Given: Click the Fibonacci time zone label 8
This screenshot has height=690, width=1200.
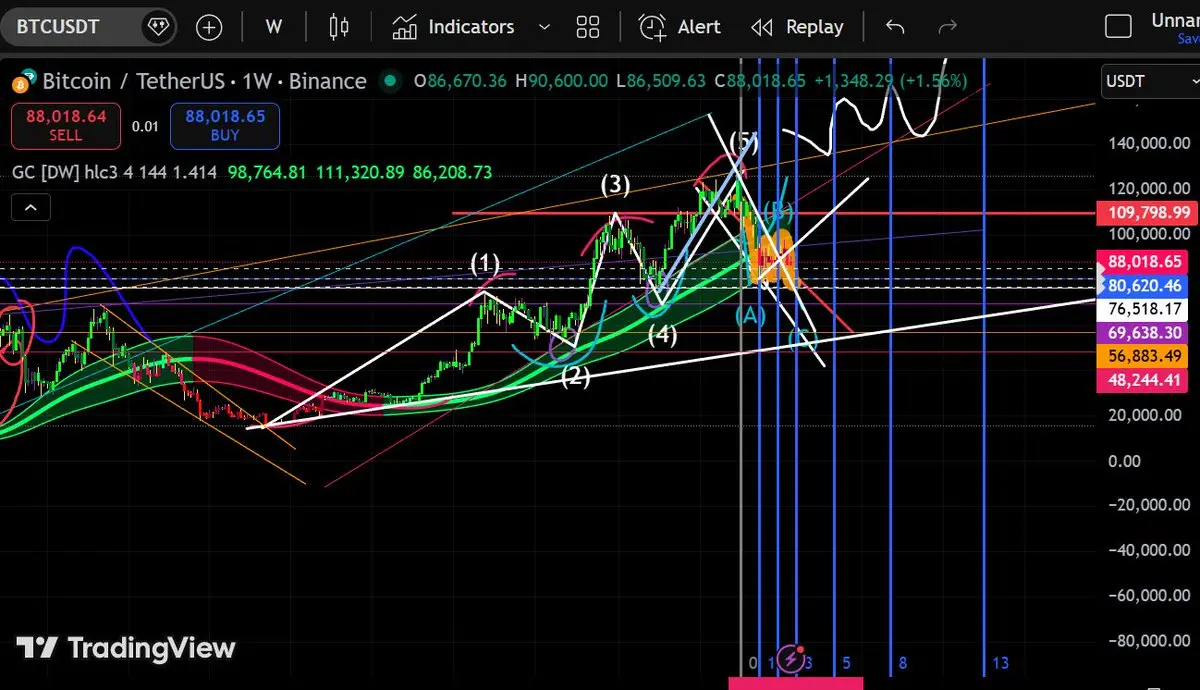Looking at the screenshot, I should [x=902, y=662].
